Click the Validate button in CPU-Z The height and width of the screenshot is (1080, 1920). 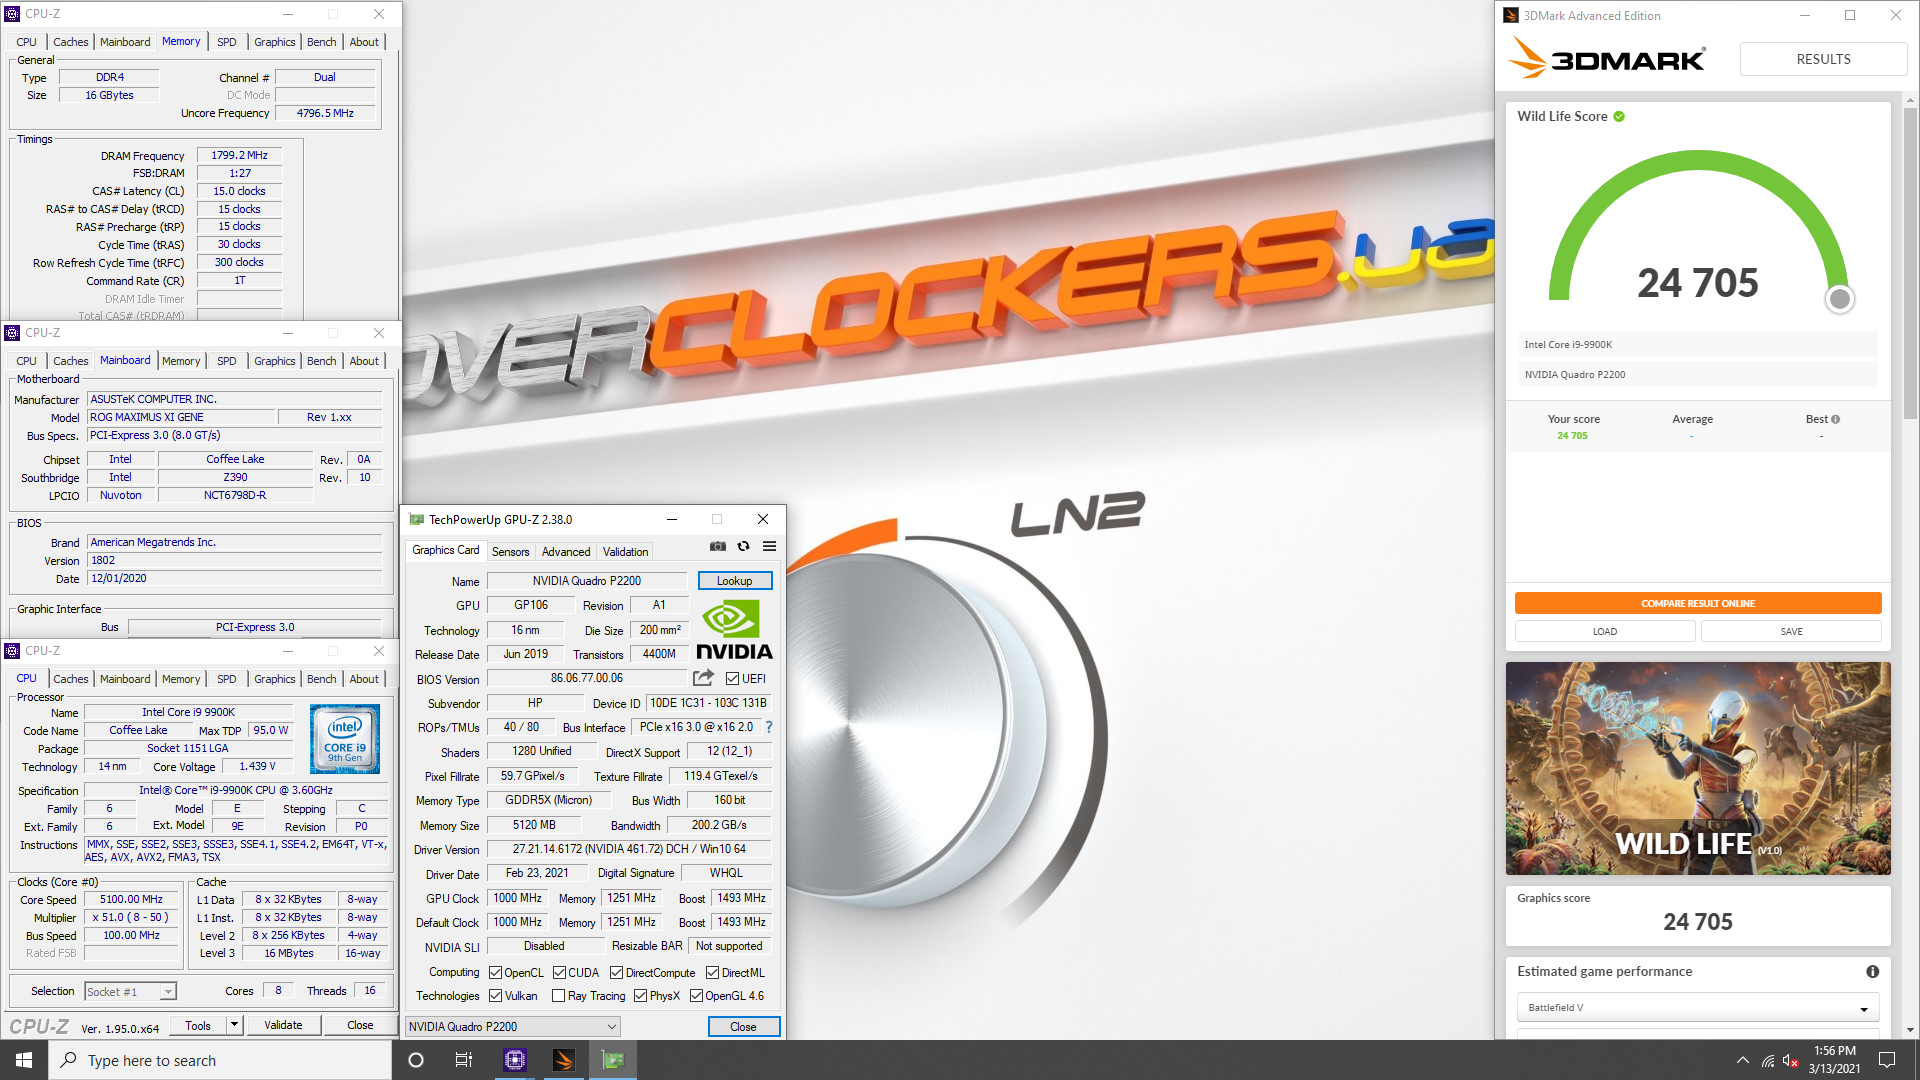(x=283, y=1025)
